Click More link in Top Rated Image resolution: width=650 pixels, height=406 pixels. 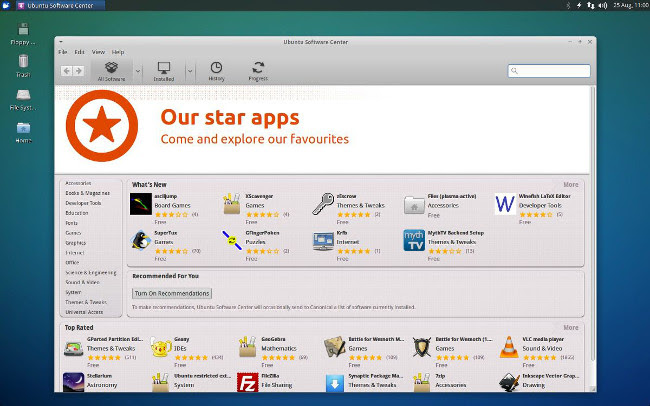(571, 328)
